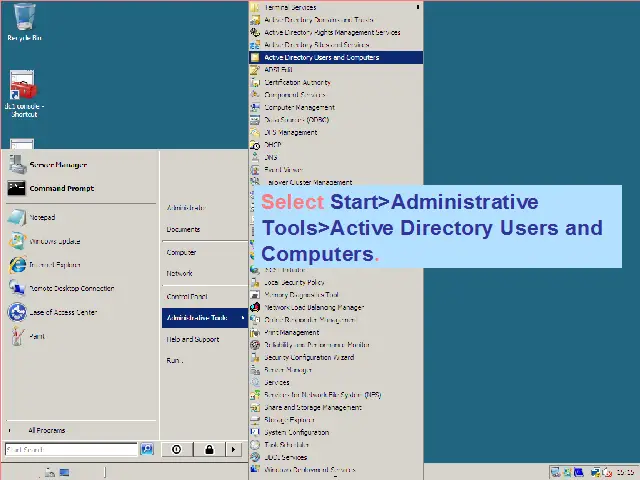Open System Configuration

(x=336, y=432)
